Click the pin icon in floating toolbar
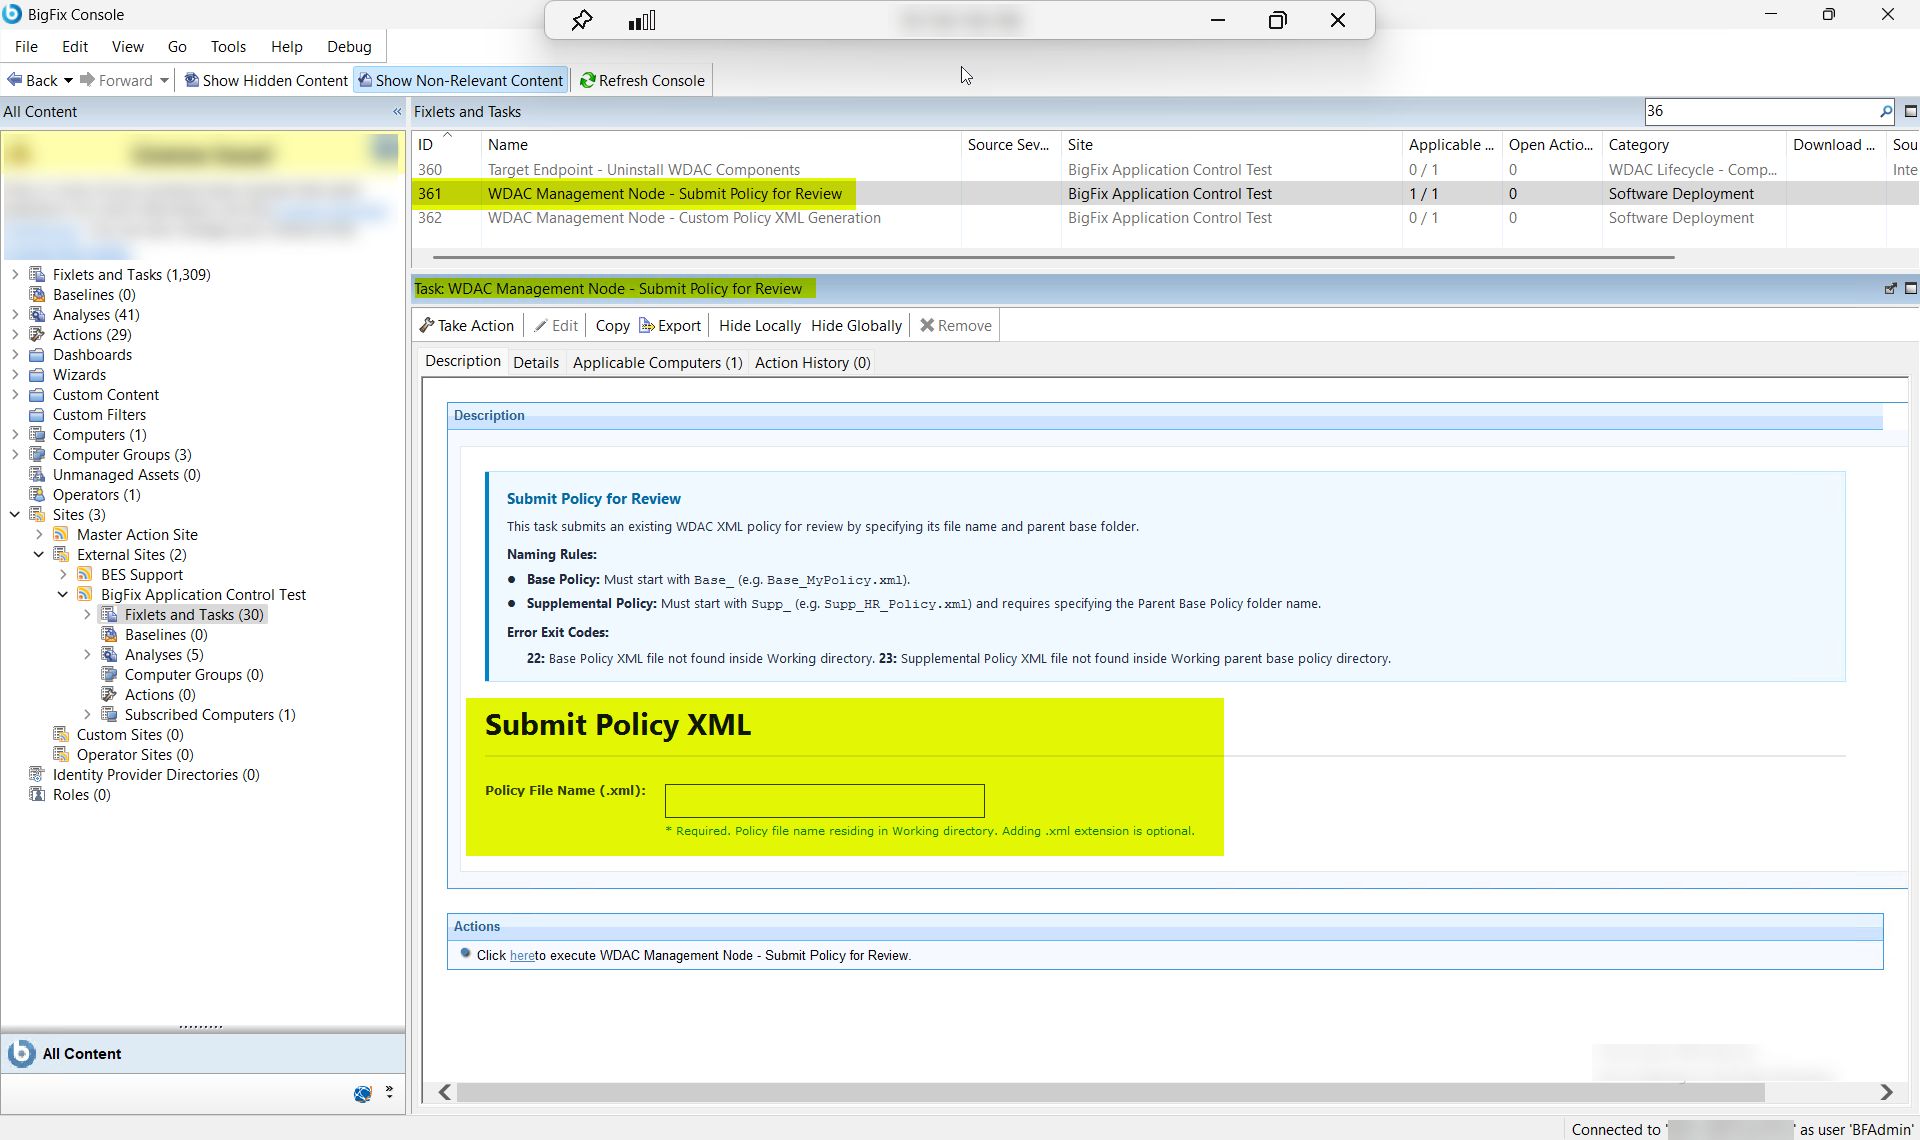 581,20
